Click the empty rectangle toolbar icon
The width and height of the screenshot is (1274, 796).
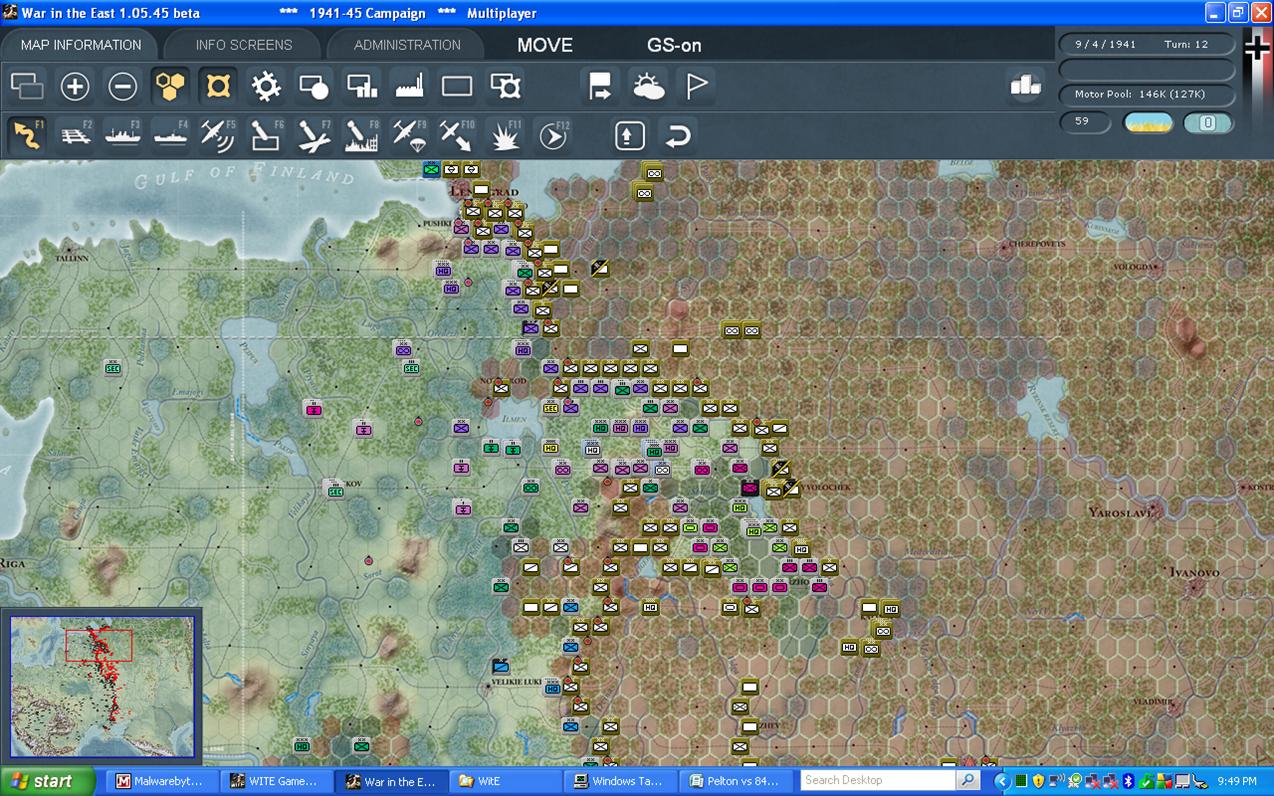457,87
